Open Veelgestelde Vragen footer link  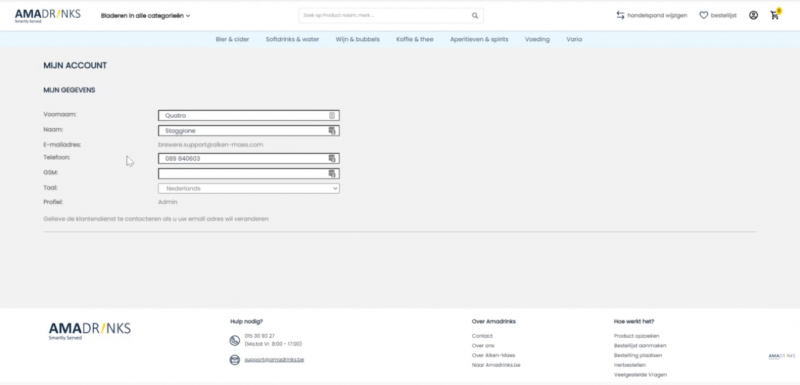coord(640,375)
